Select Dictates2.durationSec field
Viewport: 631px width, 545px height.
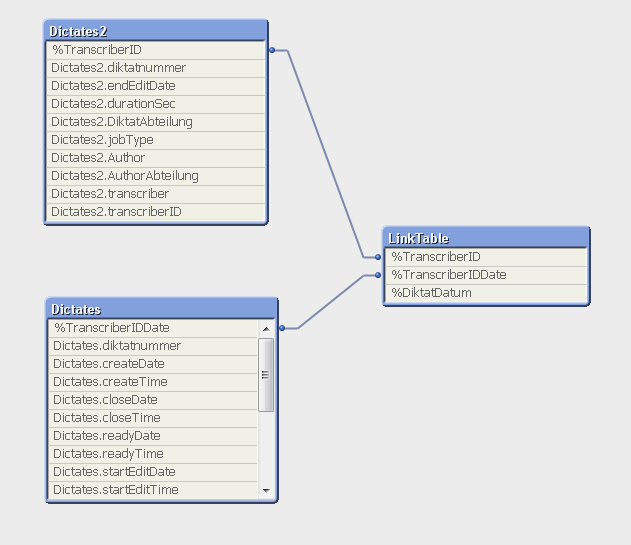[x=156, y=104]
